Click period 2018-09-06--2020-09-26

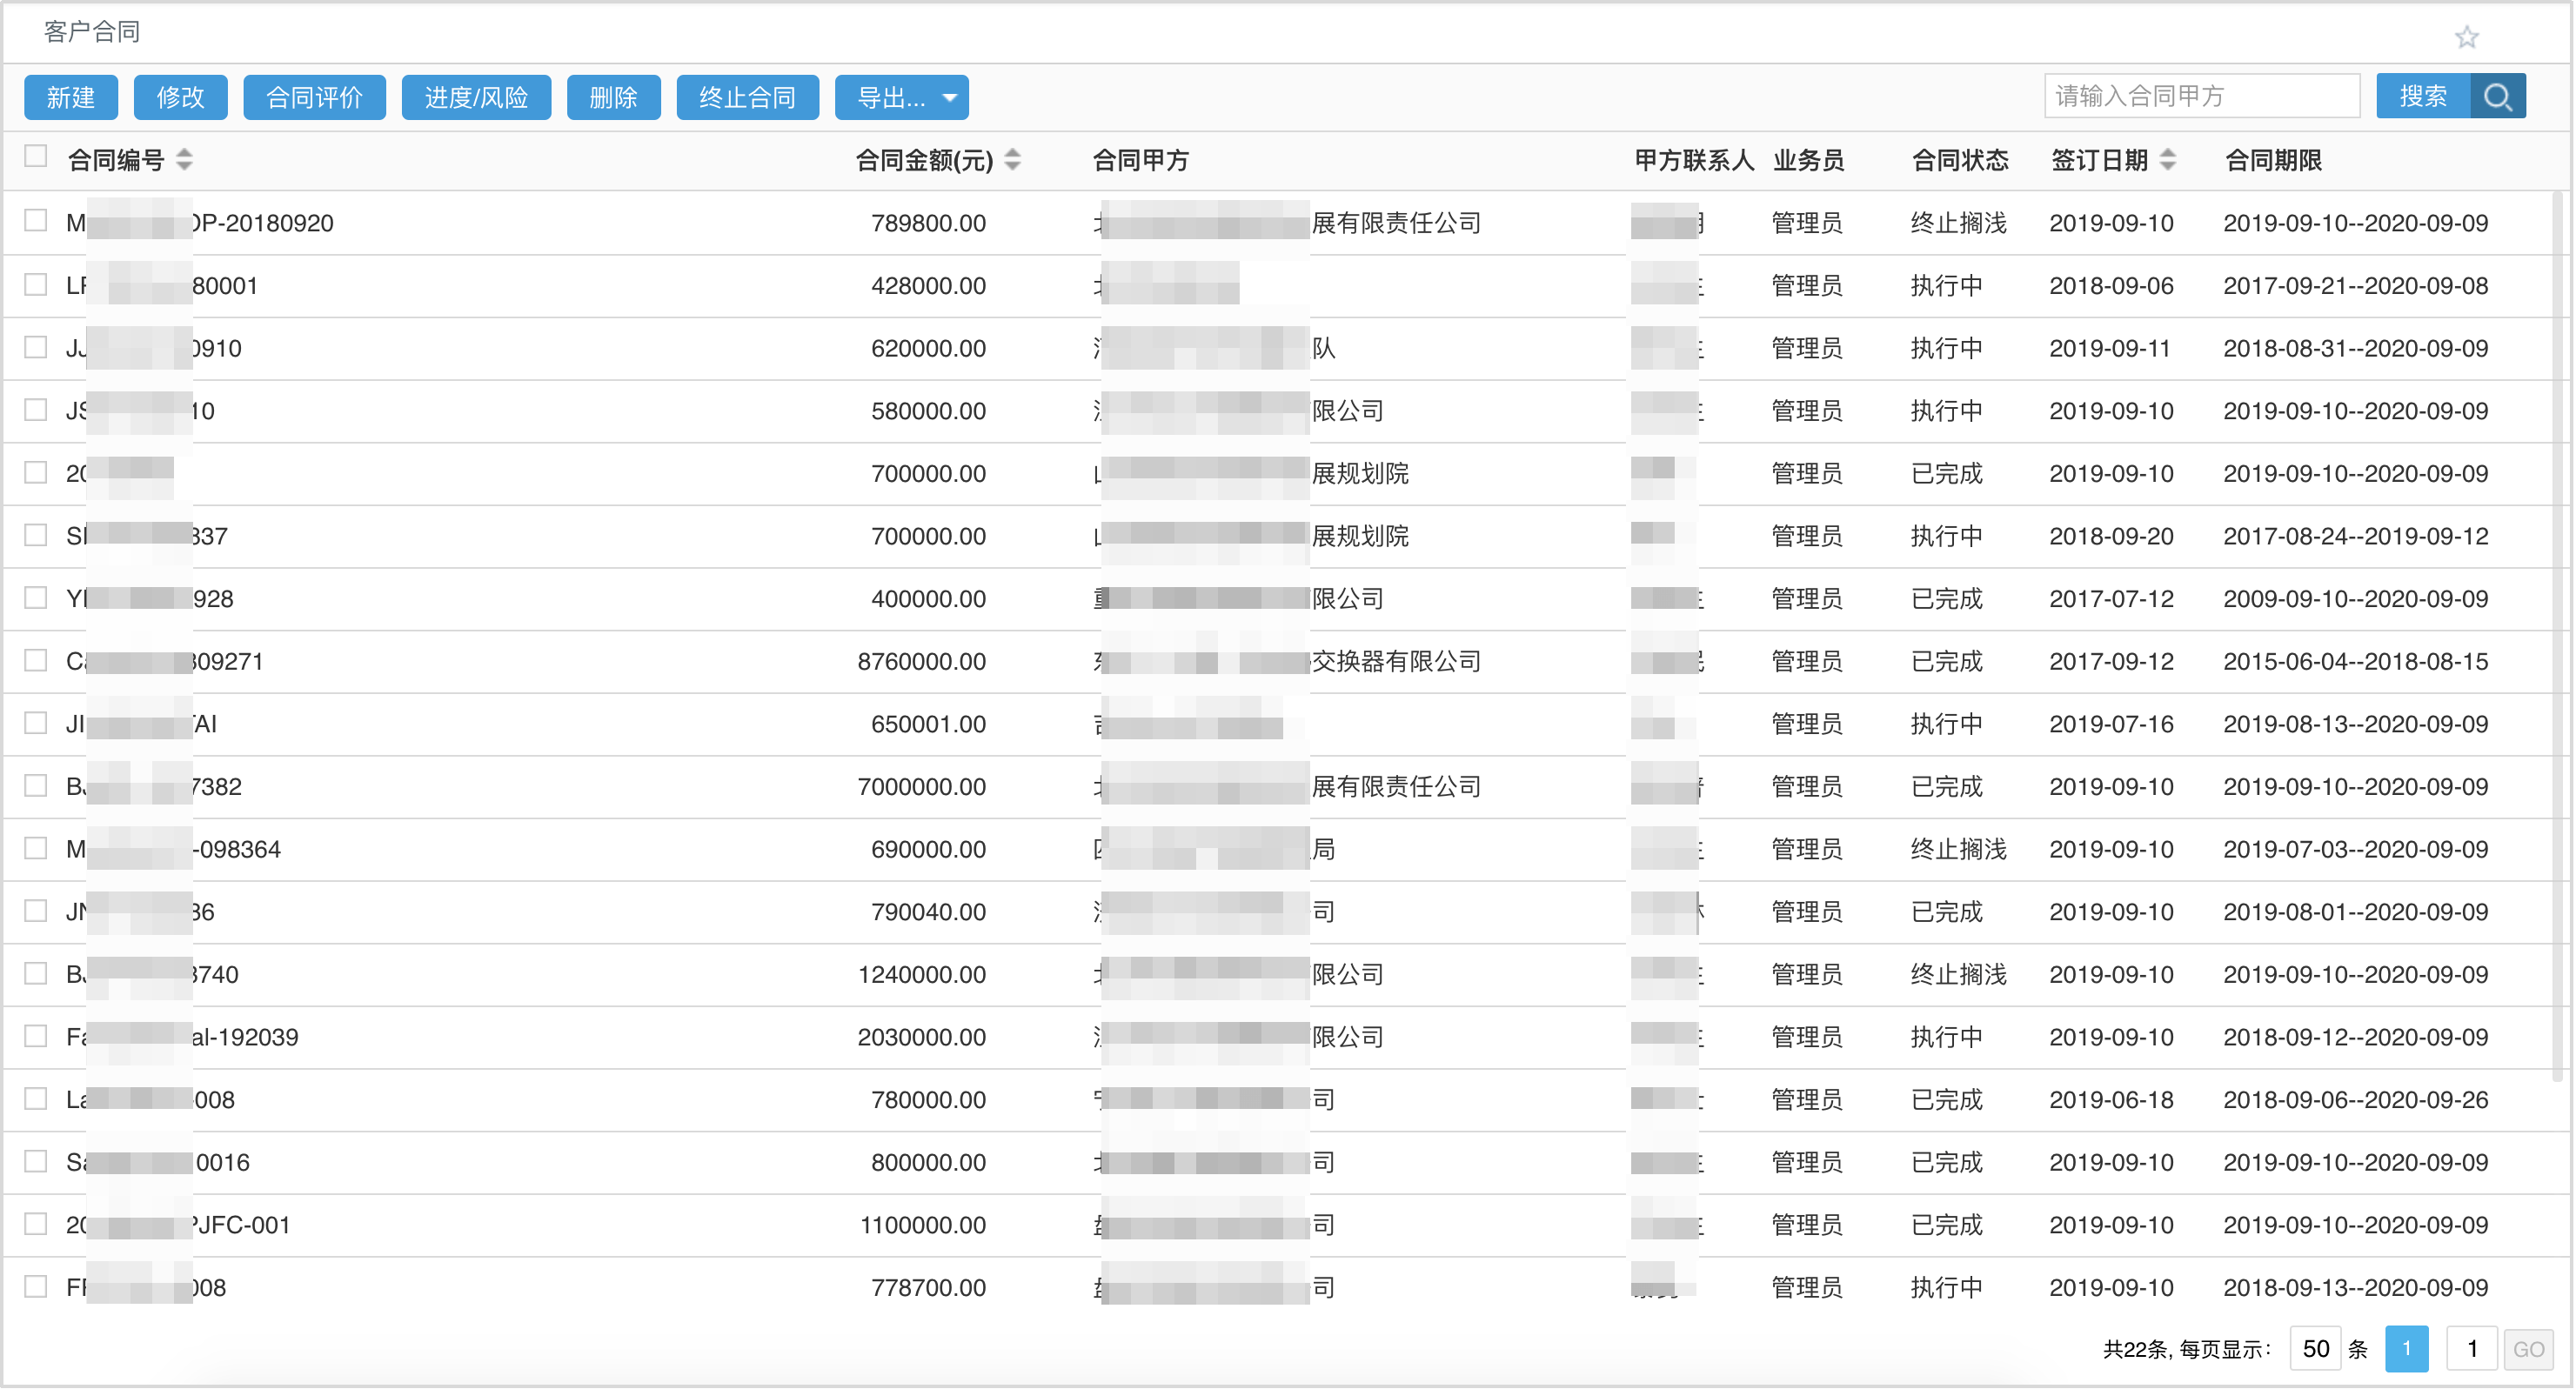(x=2355, y=1100)
